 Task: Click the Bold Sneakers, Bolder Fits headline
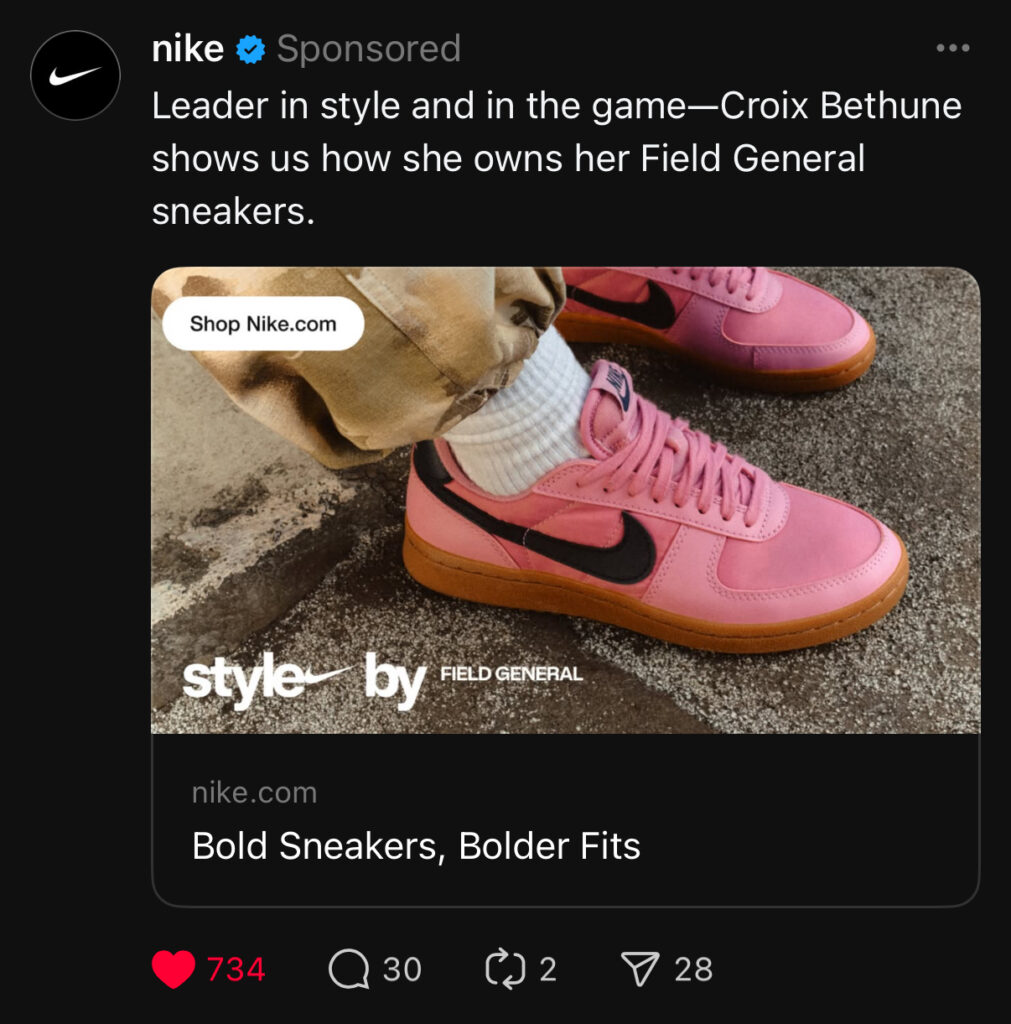click(x=416, y=846)
